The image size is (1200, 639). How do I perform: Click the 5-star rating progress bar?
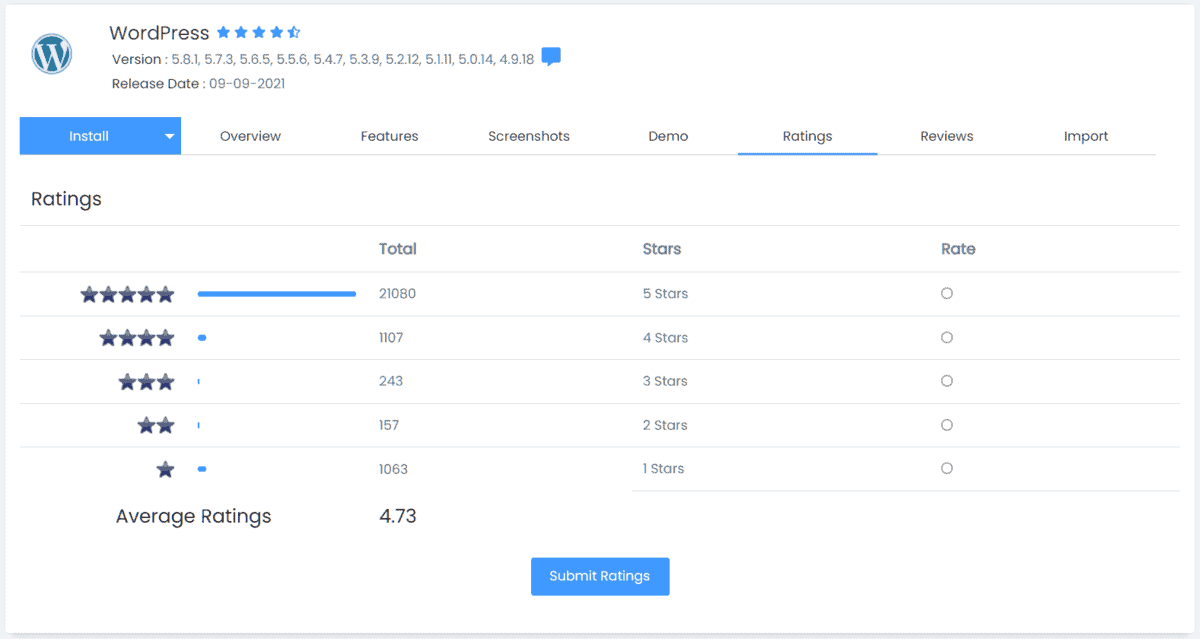point(277,294)
